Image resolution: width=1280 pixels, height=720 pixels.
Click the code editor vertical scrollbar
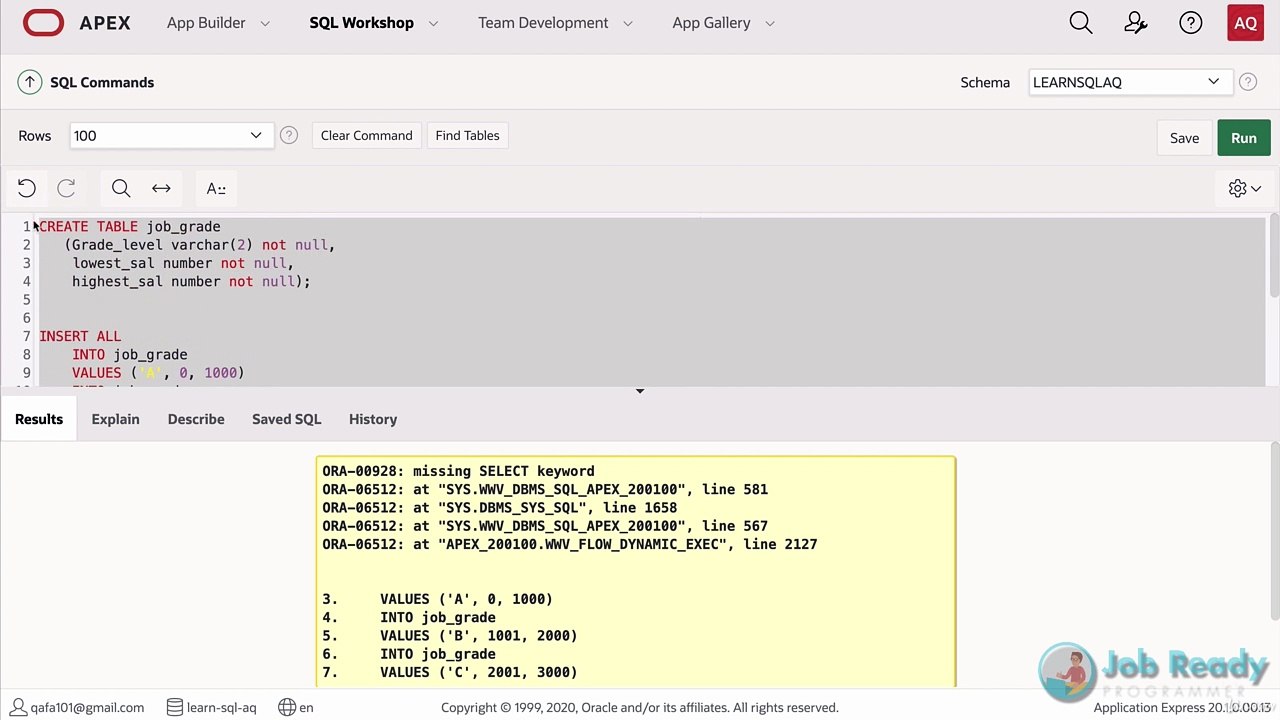tap(1274, 256)
